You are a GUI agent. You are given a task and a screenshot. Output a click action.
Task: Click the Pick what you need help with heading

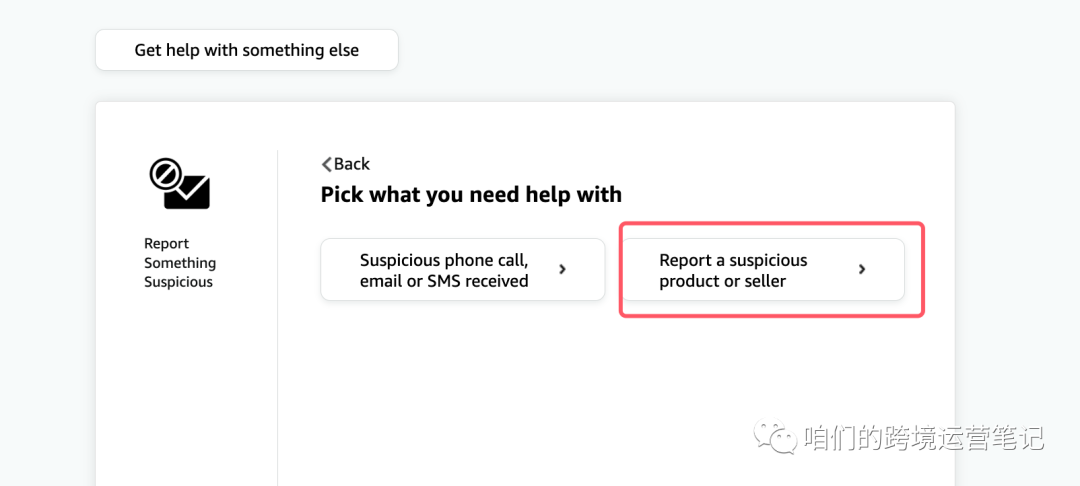click(471, 195)
